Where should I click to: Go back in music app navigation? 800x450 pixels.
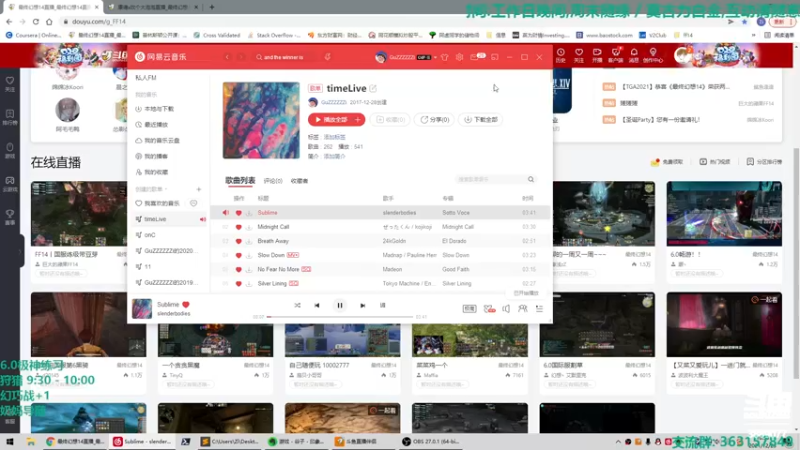(x=228, y=57)
